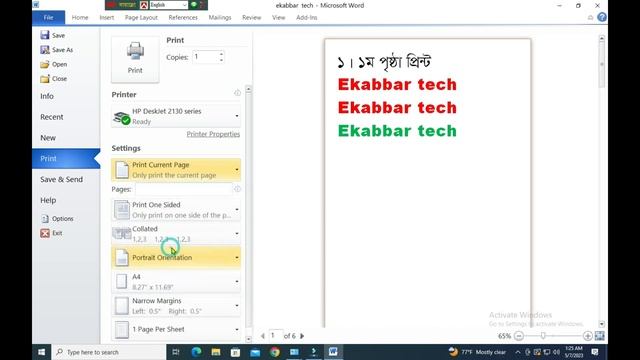Open the blue File tab

[x=49, y=18]
